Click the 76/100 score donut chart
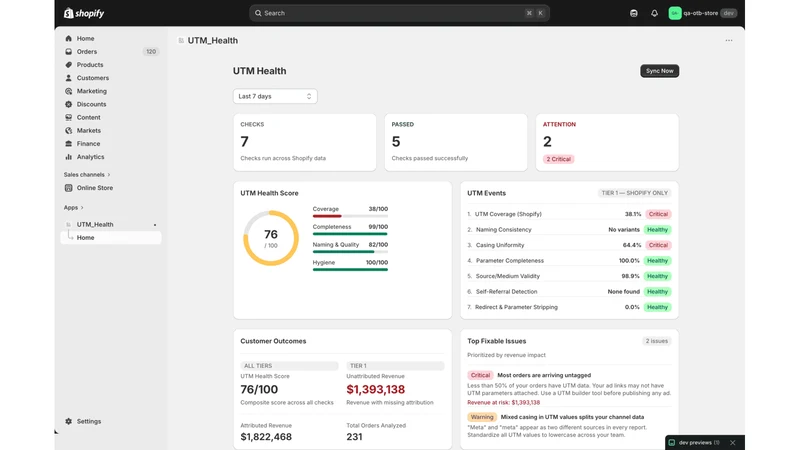Viewport: 800px width, 450px height. [x=271, y=238]
